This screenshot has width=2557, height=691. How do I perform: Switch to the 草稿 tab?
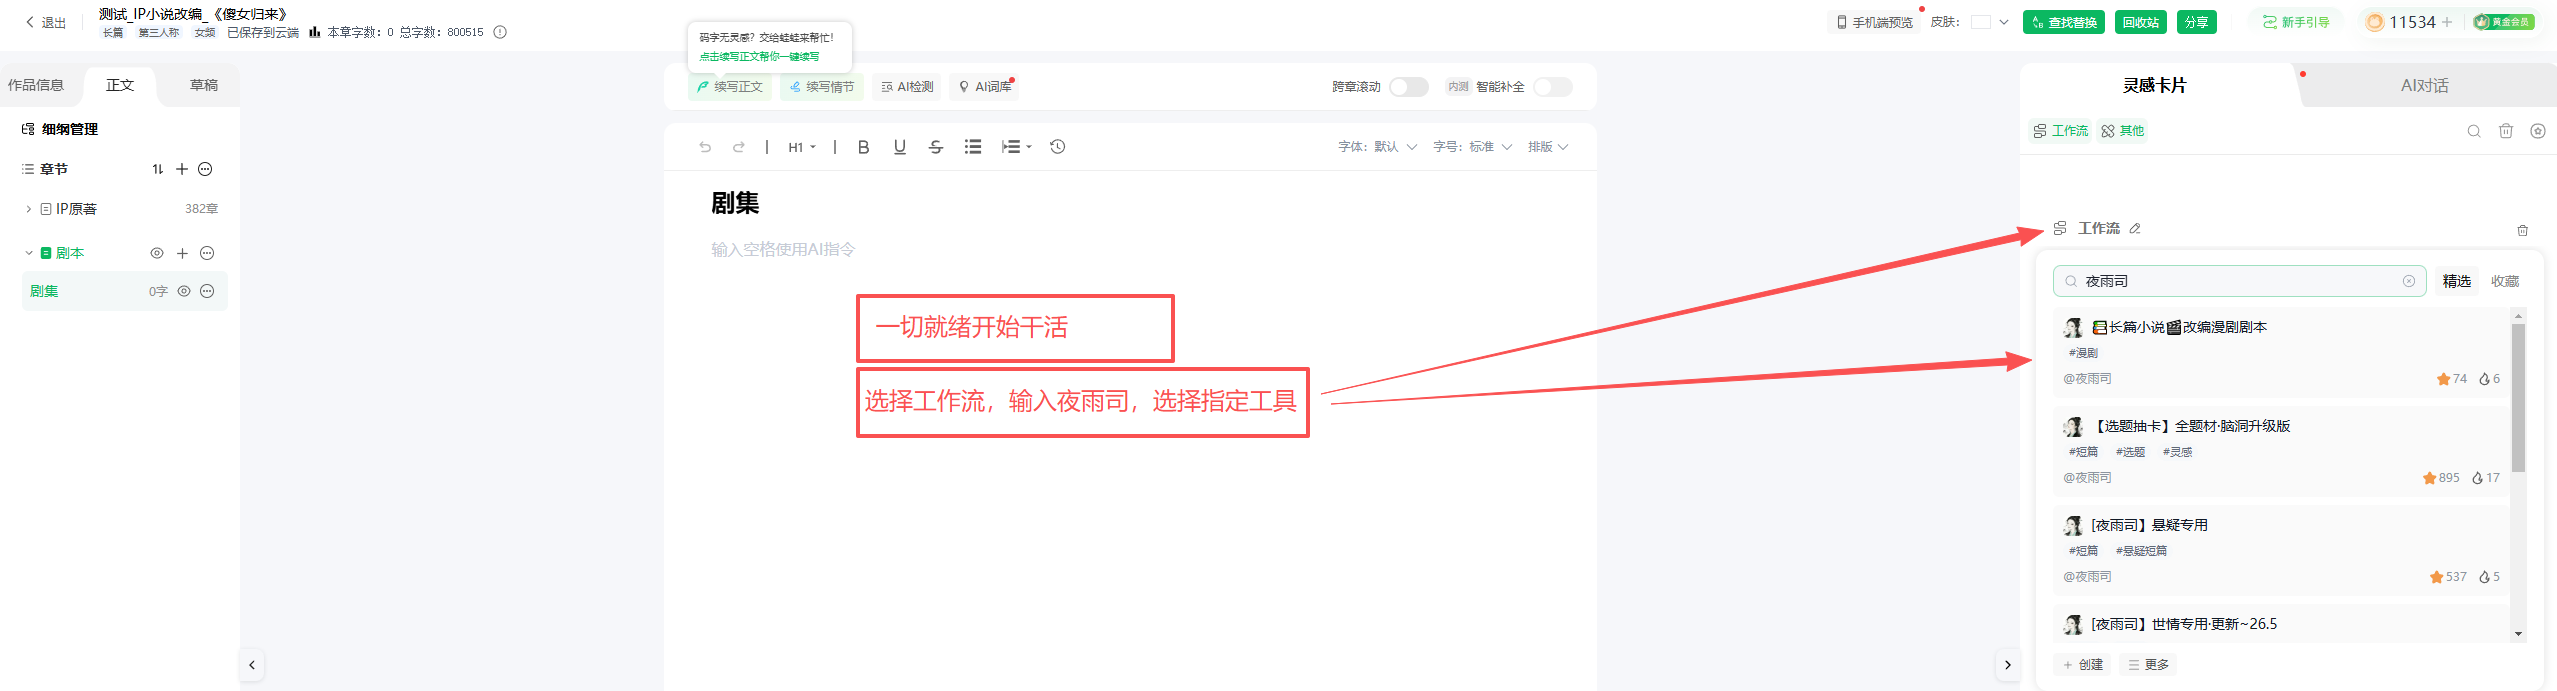pos(204,85)
